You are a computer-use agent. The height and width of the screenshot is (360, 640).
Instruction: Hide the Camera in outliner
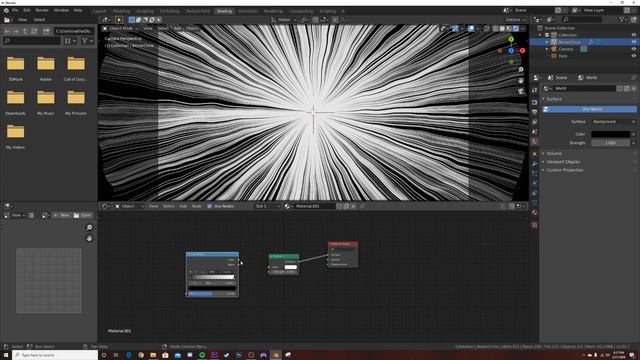point(634,49)
